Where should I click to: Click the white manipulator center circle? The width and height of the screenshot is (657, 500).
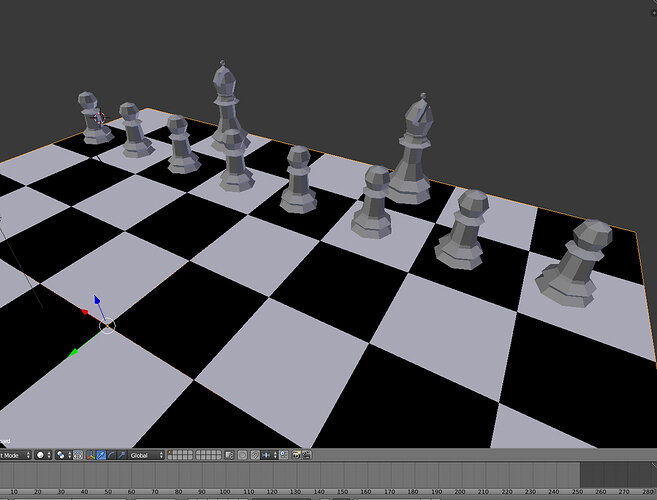point(107,326)
